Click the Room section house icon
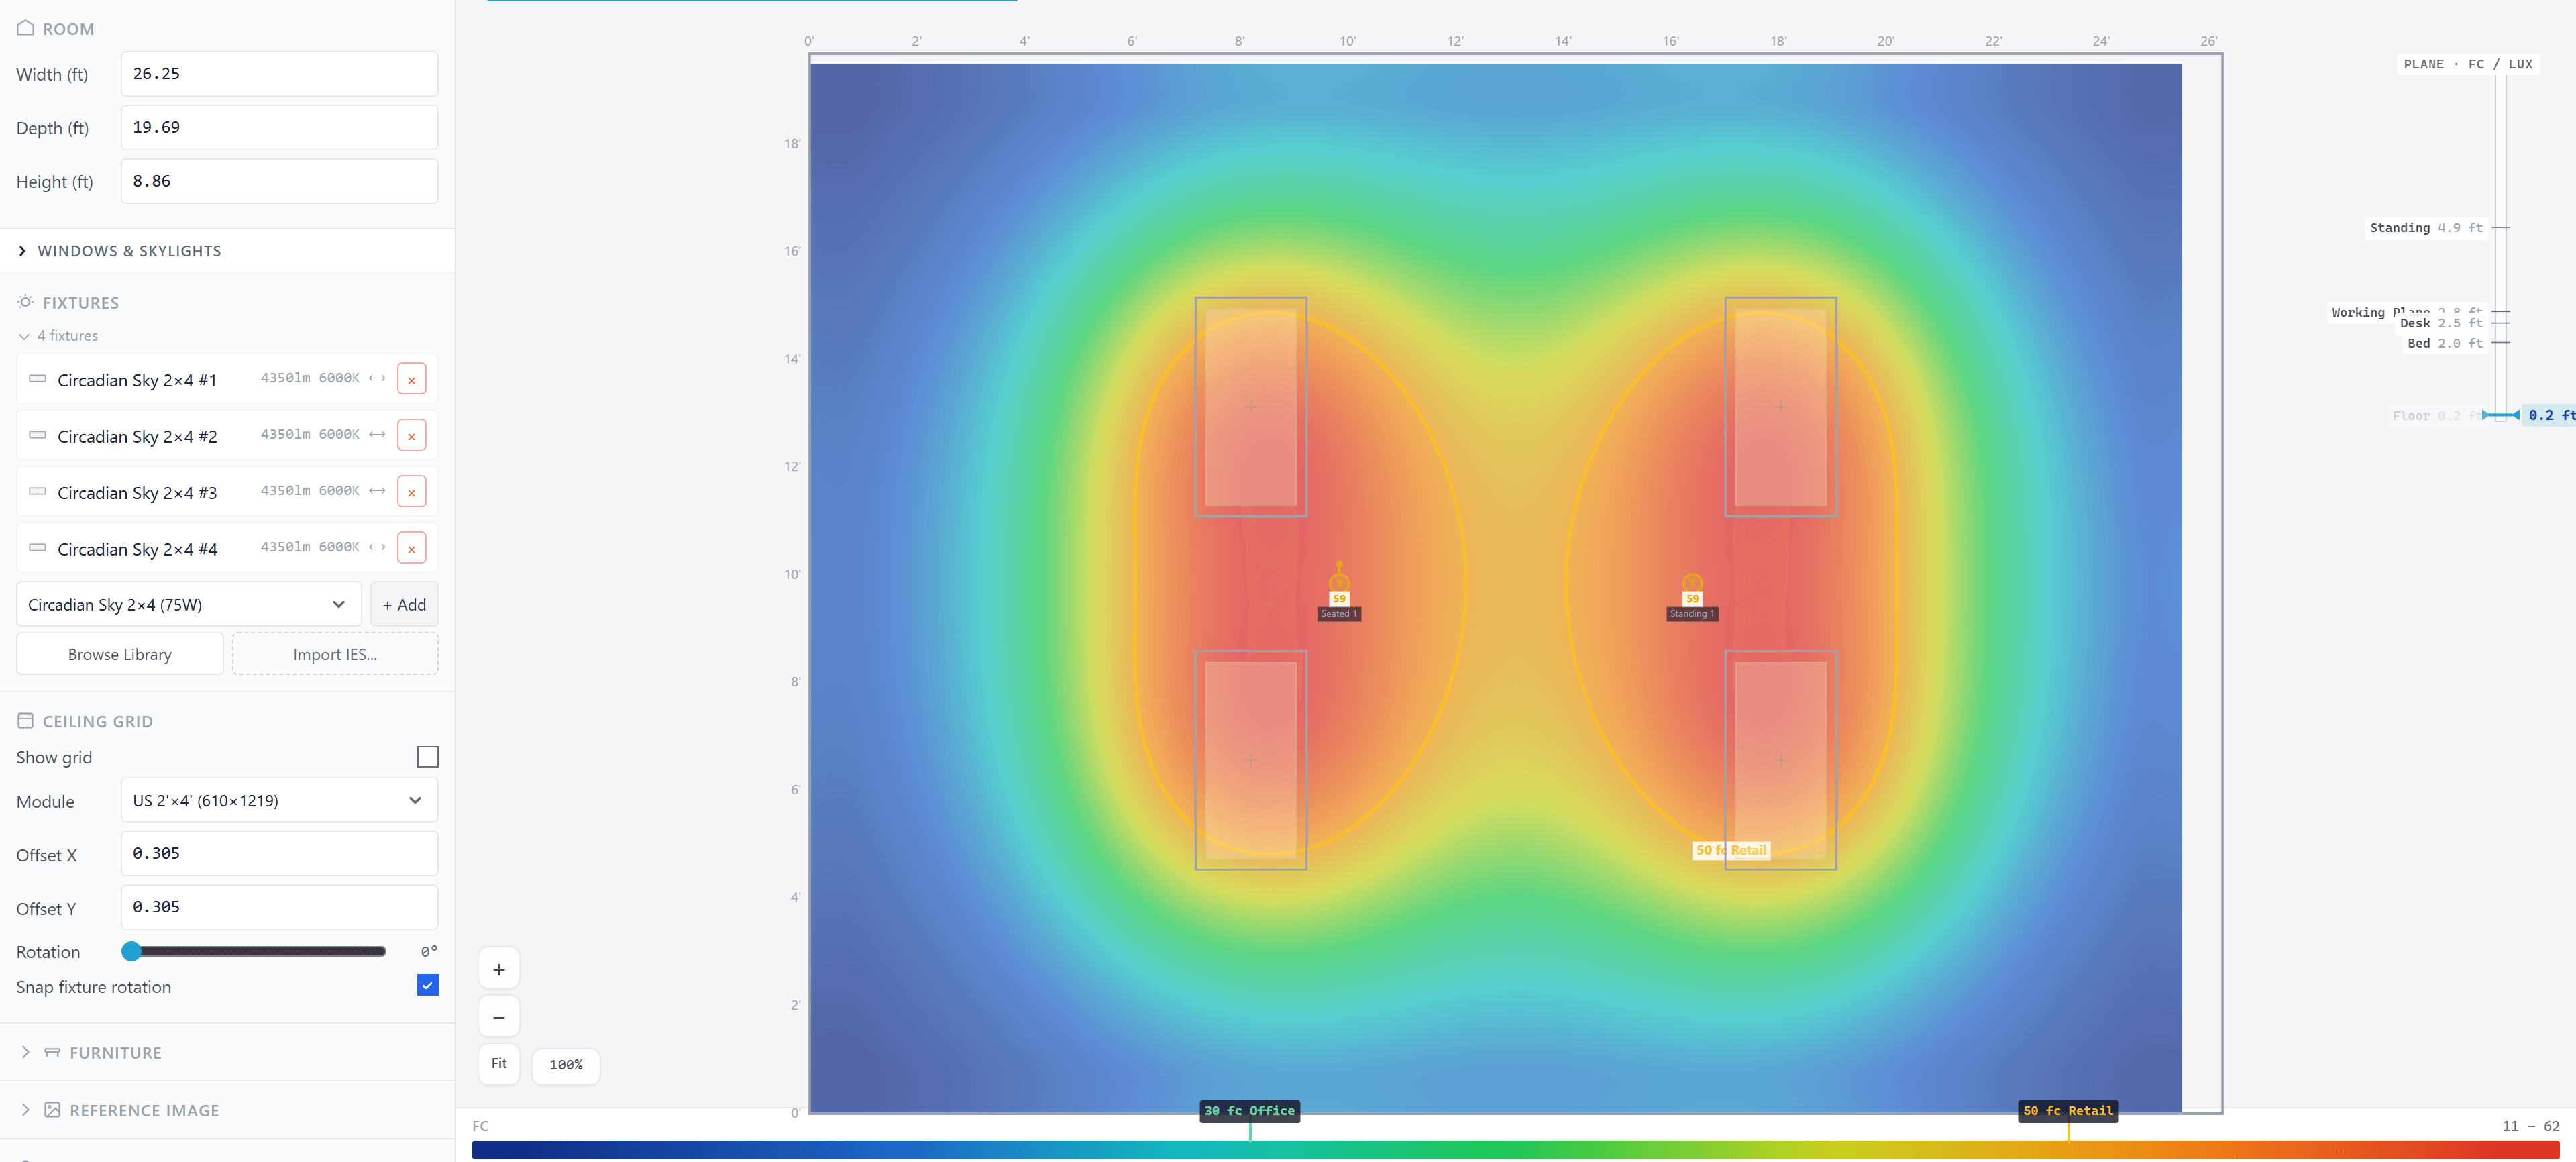This screenshot has height=1162, width=2576. (26, 28)
